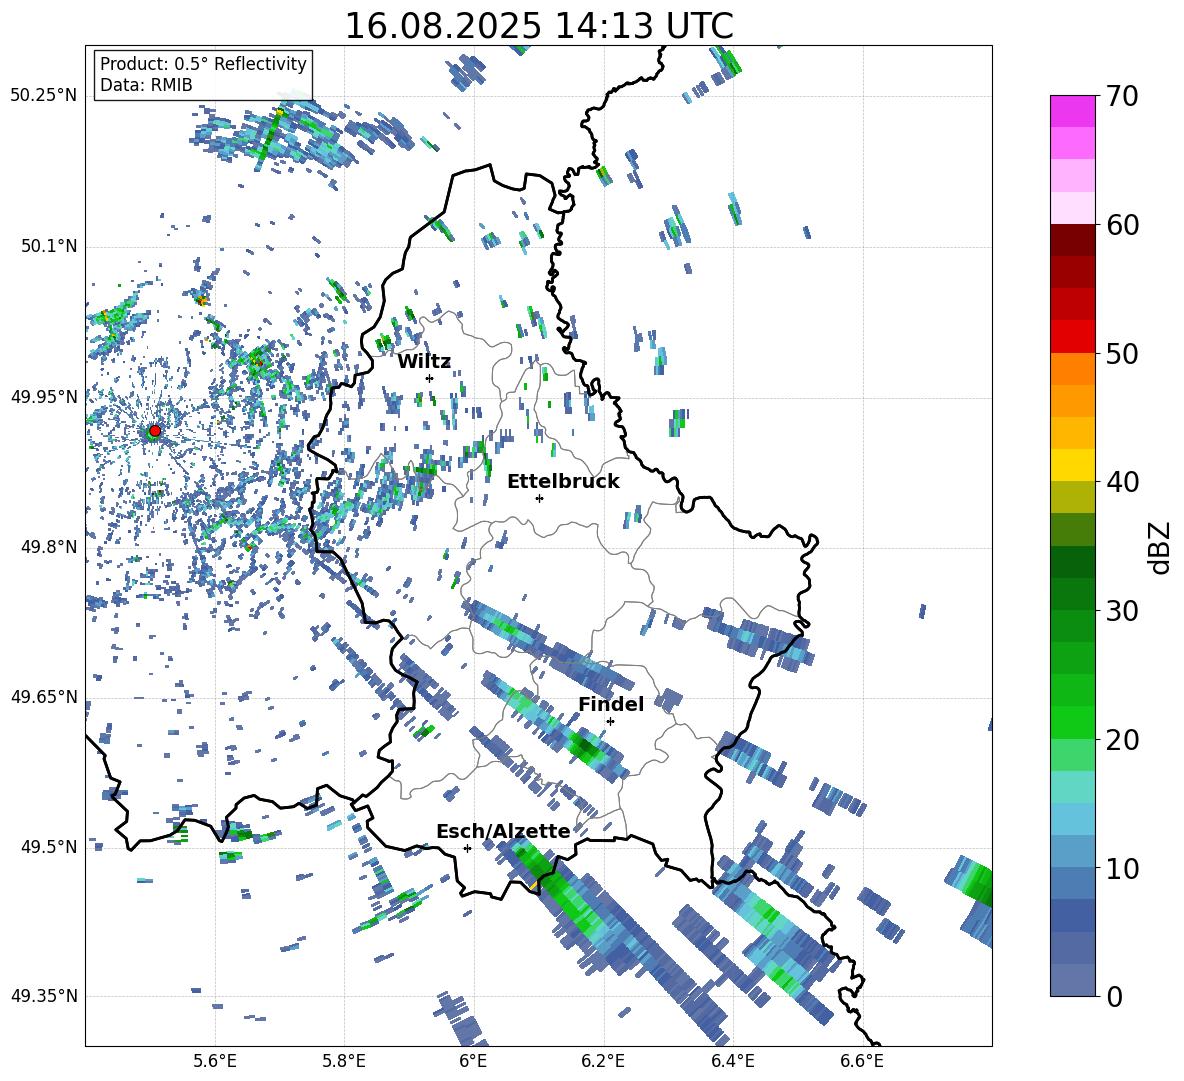Image resolution: width=1184 pixels, height=1081 pixels.
Task: Select the light cyan colorbar band at 15 dBZ
Action: pos(1072,787)
